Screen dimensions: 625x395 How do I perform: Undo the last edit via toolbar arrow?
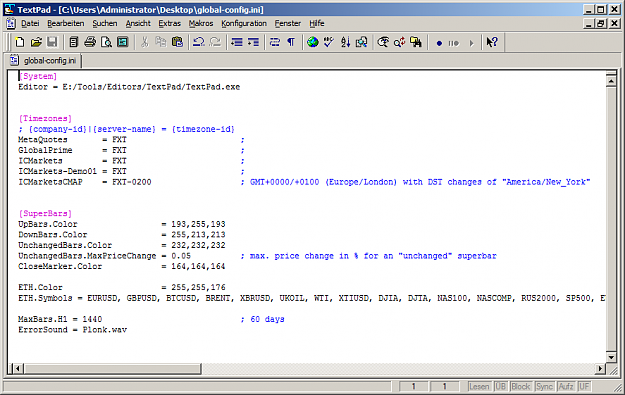coord(199,42)
